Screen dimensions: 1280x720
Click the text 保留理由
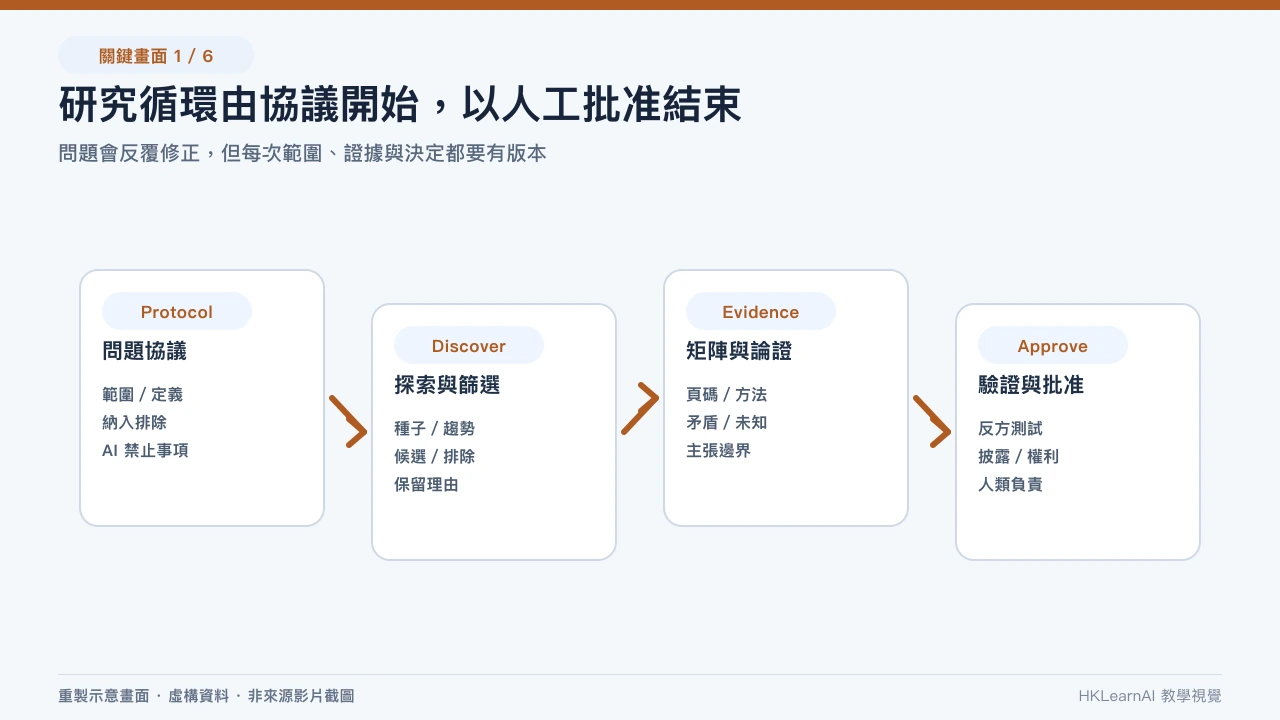pyautogui.click(x=426, y=485)
